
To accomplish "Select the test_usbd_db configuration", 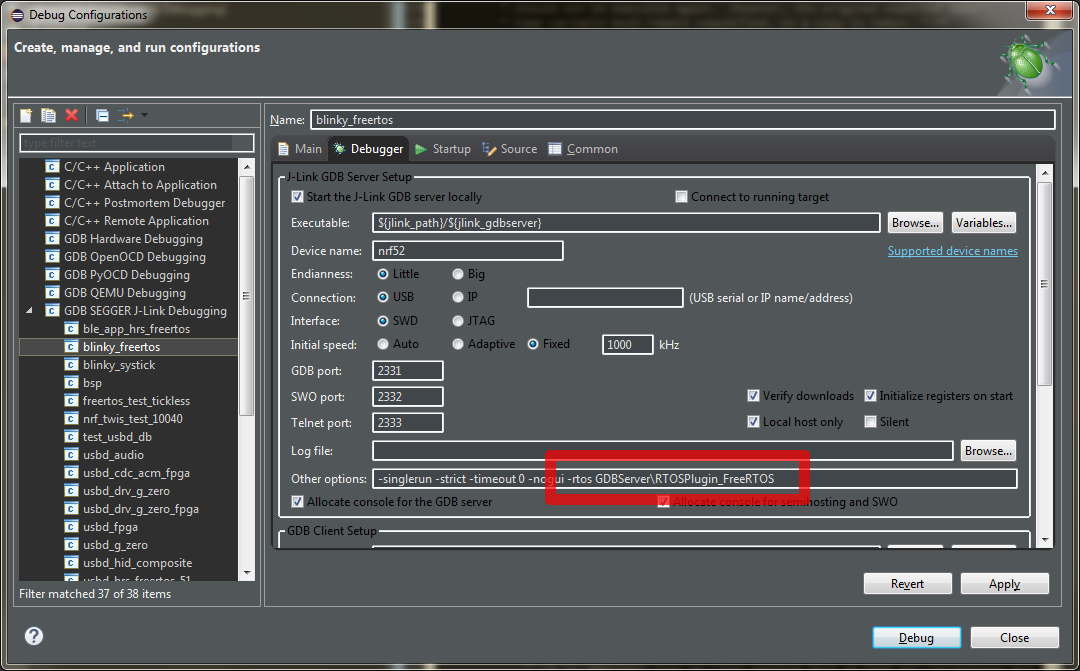I will [117, 436].
